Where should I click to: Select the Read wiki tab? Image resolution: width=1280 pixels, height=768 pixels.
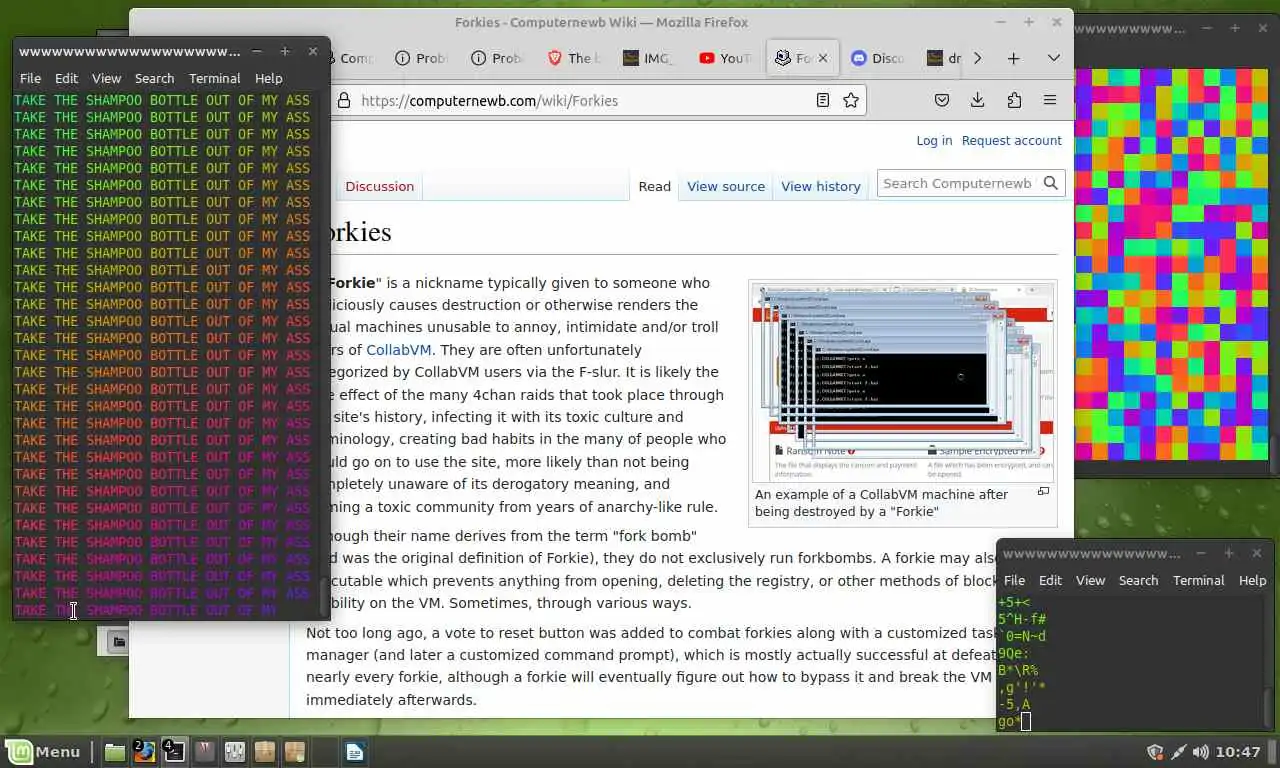654,186
